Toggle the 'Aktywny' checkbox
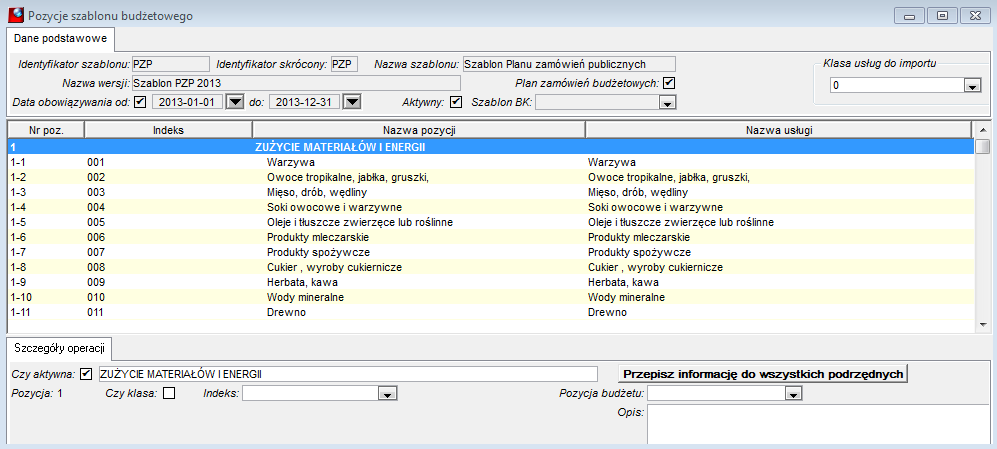 456,102
